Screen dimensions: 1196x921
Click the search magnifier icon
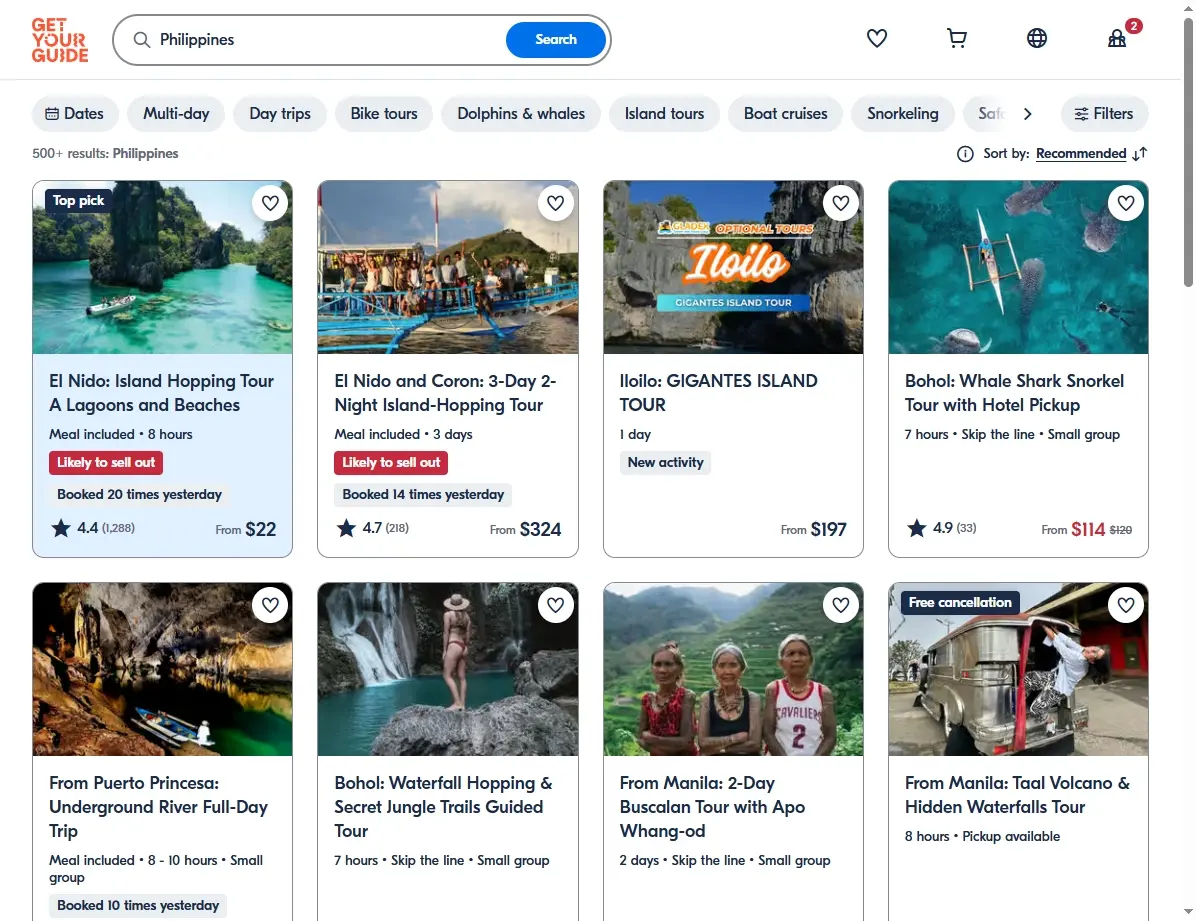[142, 40]
